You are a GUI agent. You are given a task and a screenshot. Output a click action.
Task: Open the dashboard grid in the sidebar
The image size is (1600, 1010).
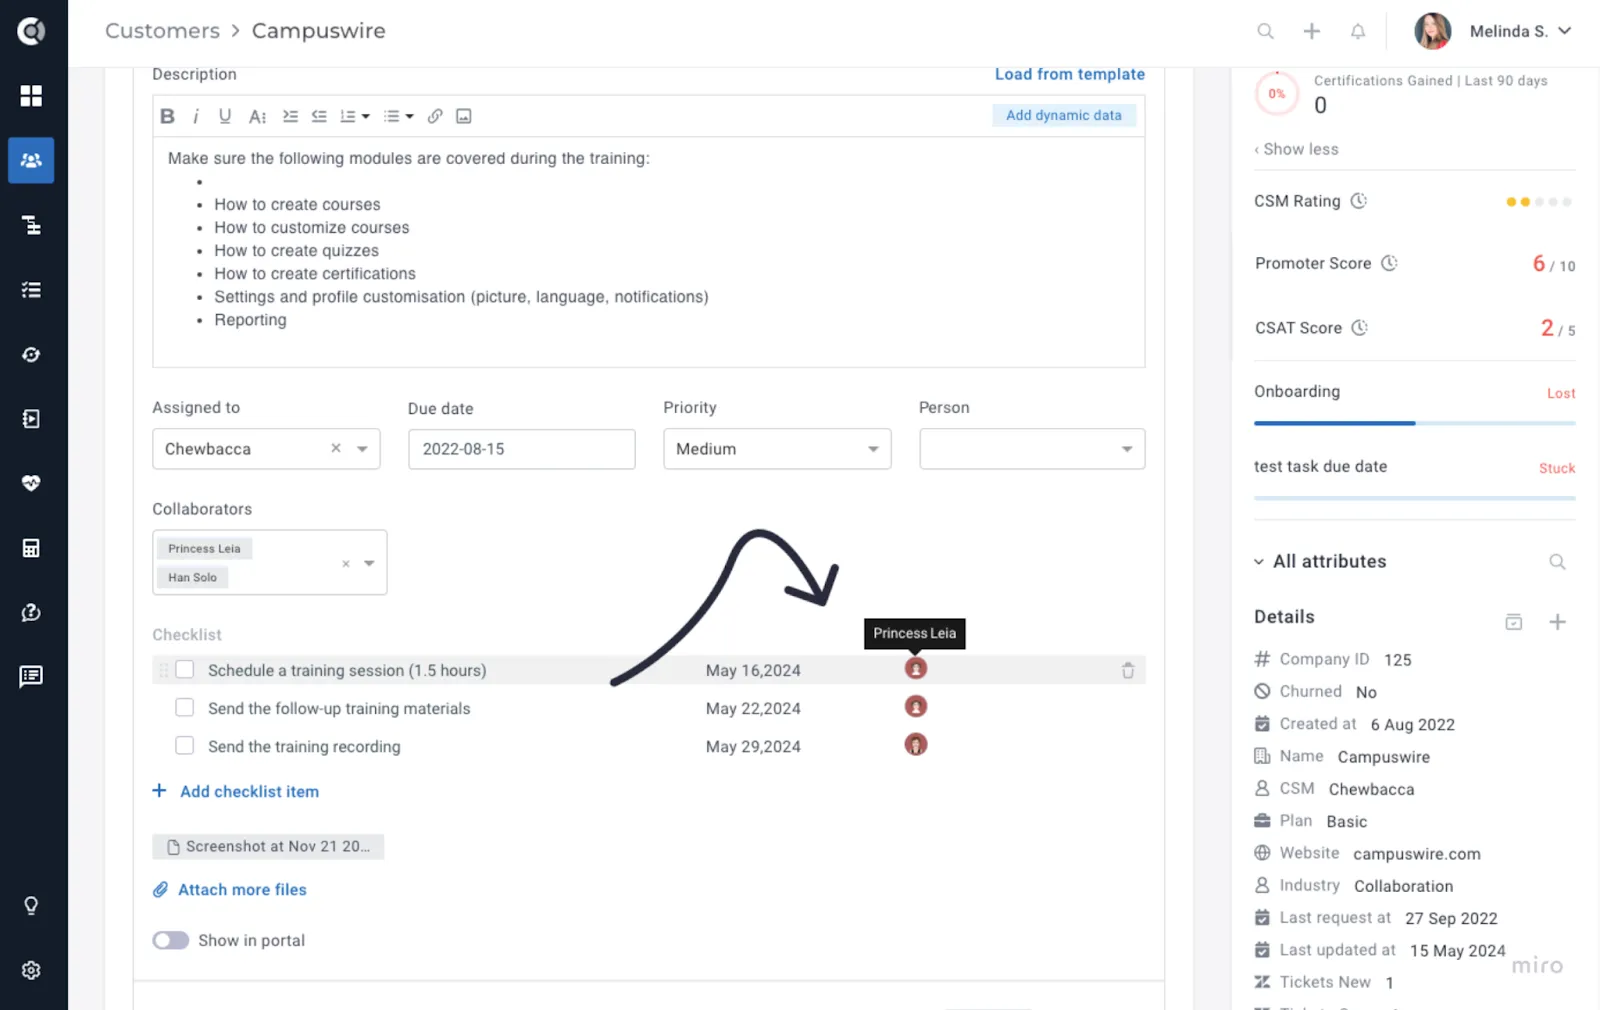click(x=31, y=96)
